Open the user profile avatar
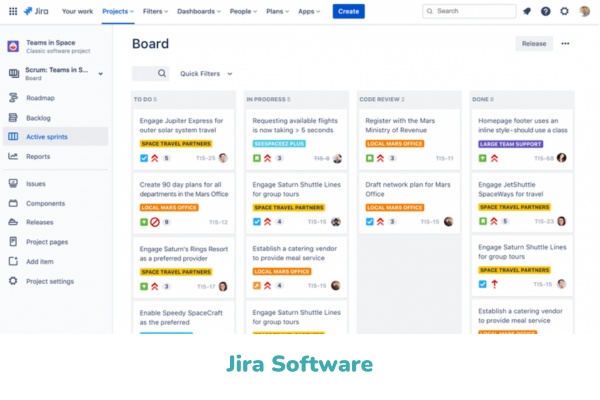The image size is (600, 400). (584, 11)
